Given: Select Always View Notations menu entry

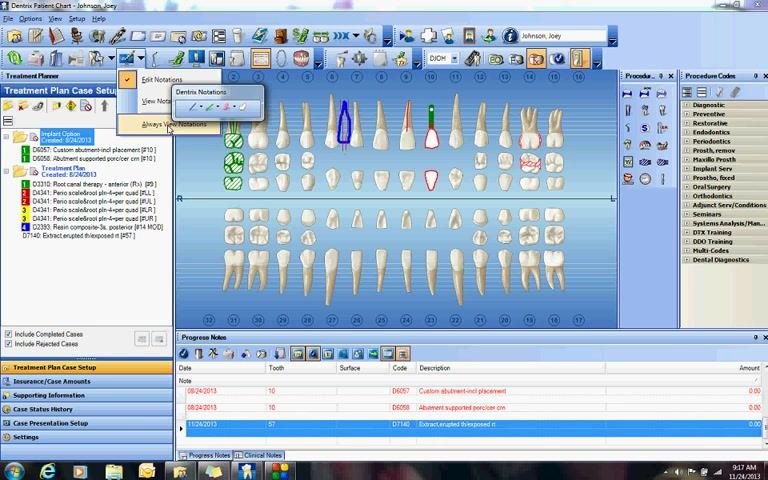Looking at the screenshot, I should [169, 124].
